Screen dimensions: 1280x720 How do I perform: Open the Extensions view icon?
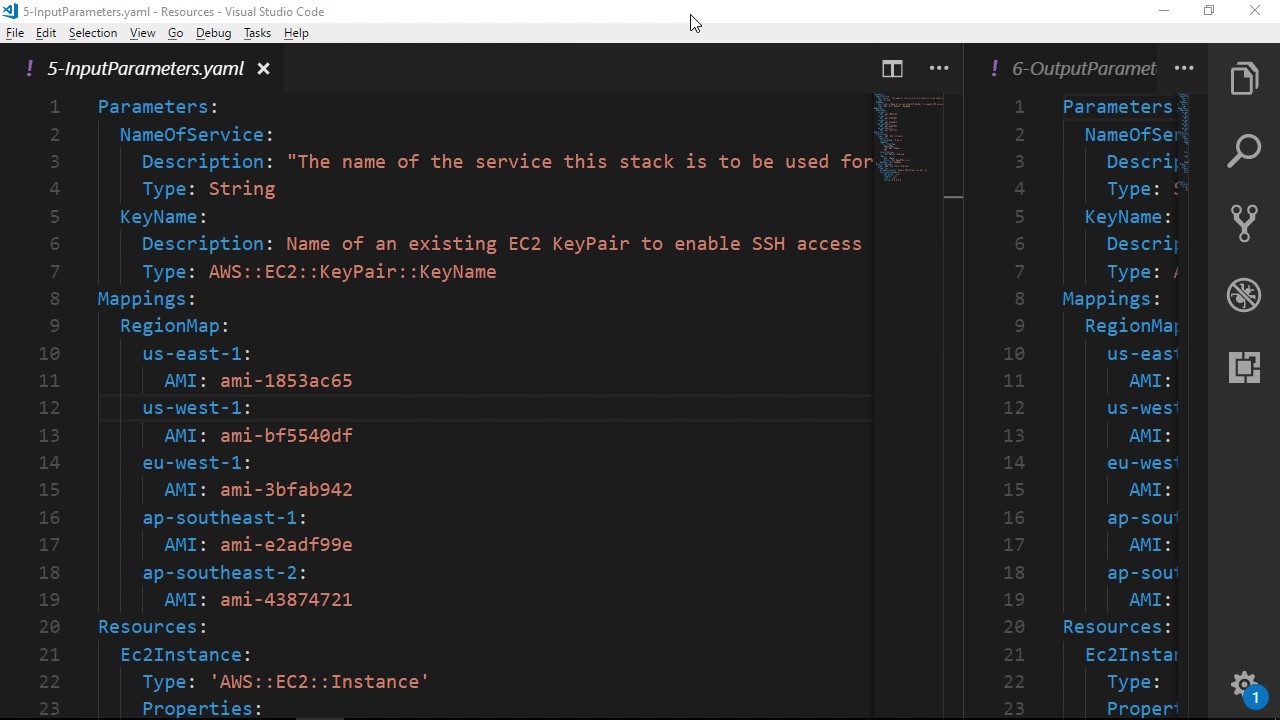coord(1244,367)
